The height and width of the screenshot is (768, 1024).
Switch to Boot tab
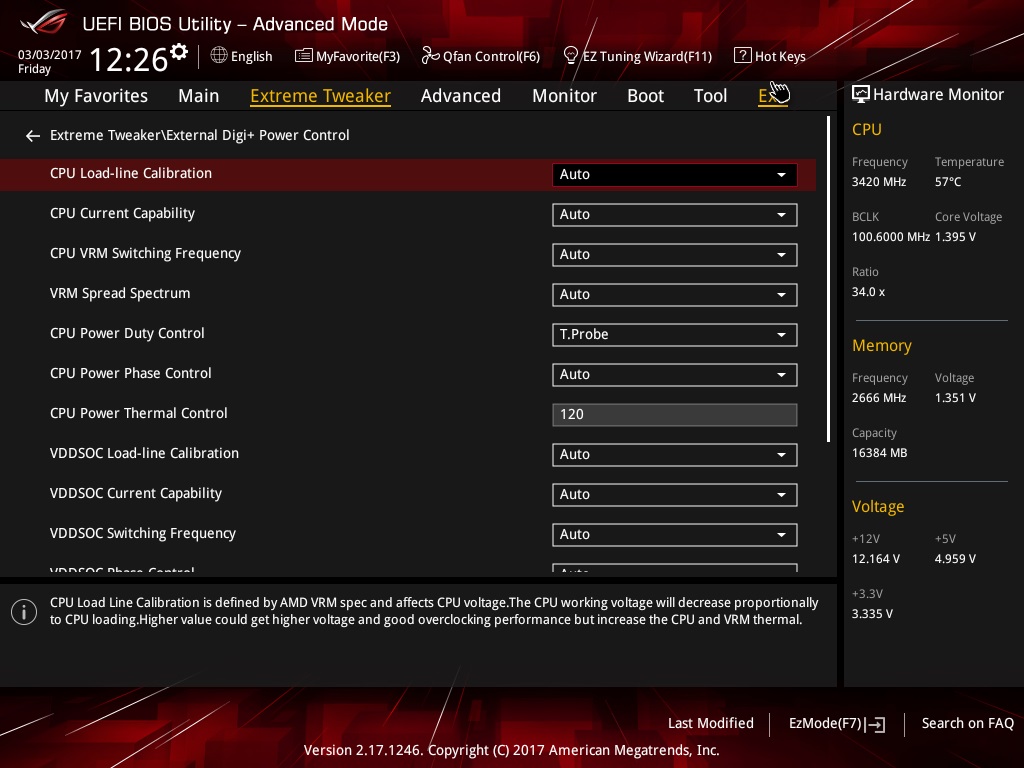pos(645,96)
